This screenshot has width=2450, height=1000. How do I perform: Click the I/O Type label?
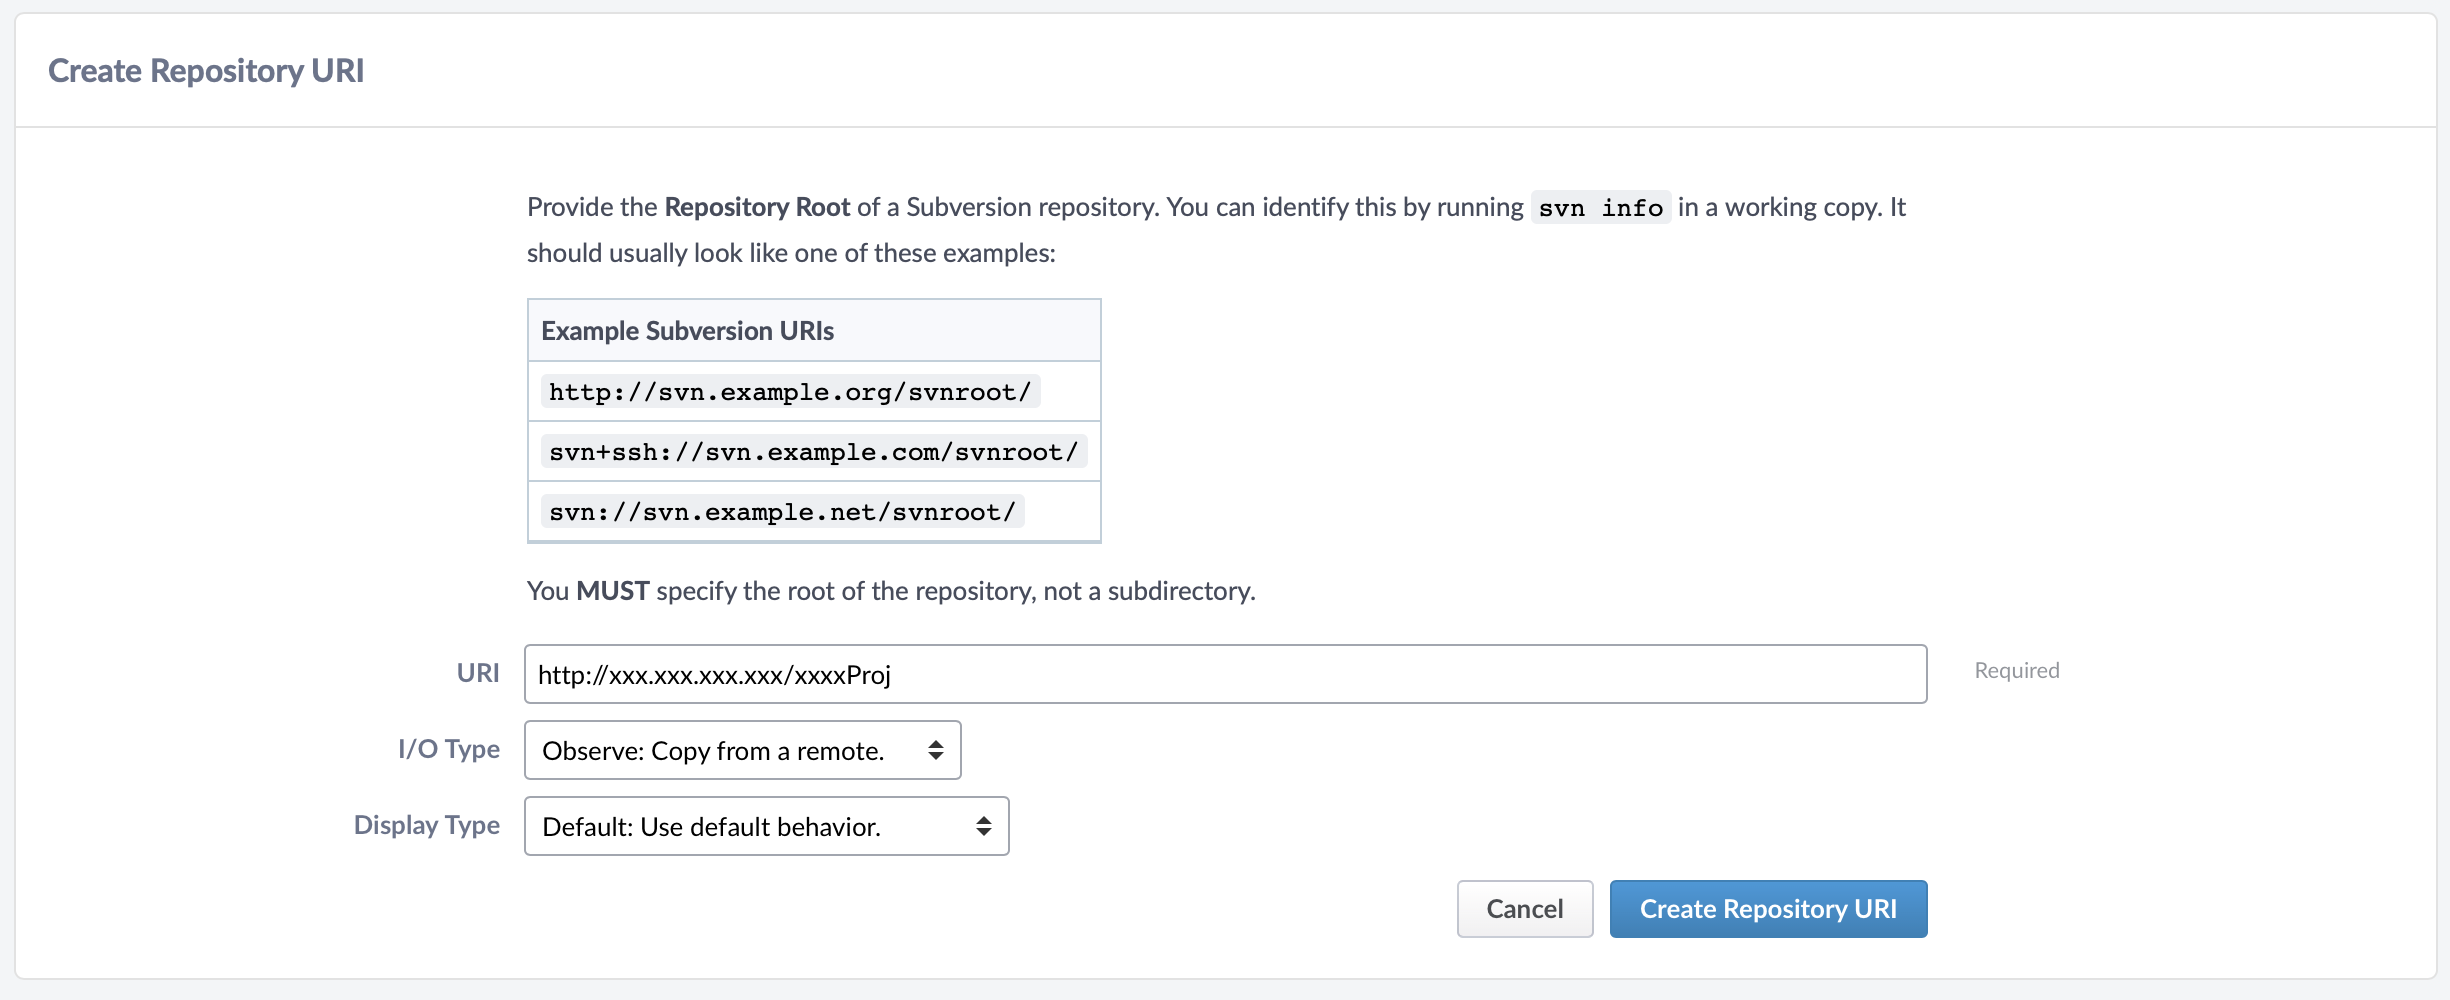(449, 749)
